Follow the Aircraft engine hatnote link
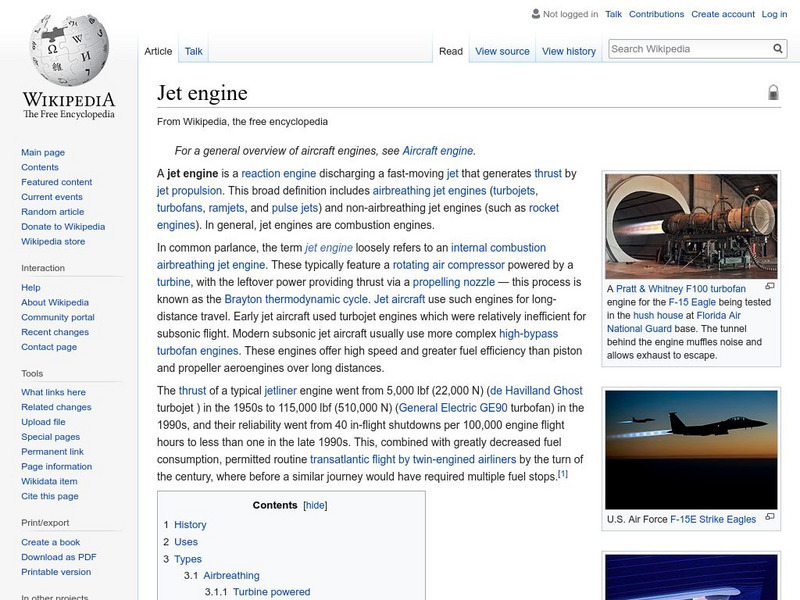 click(x=437, y=151)
